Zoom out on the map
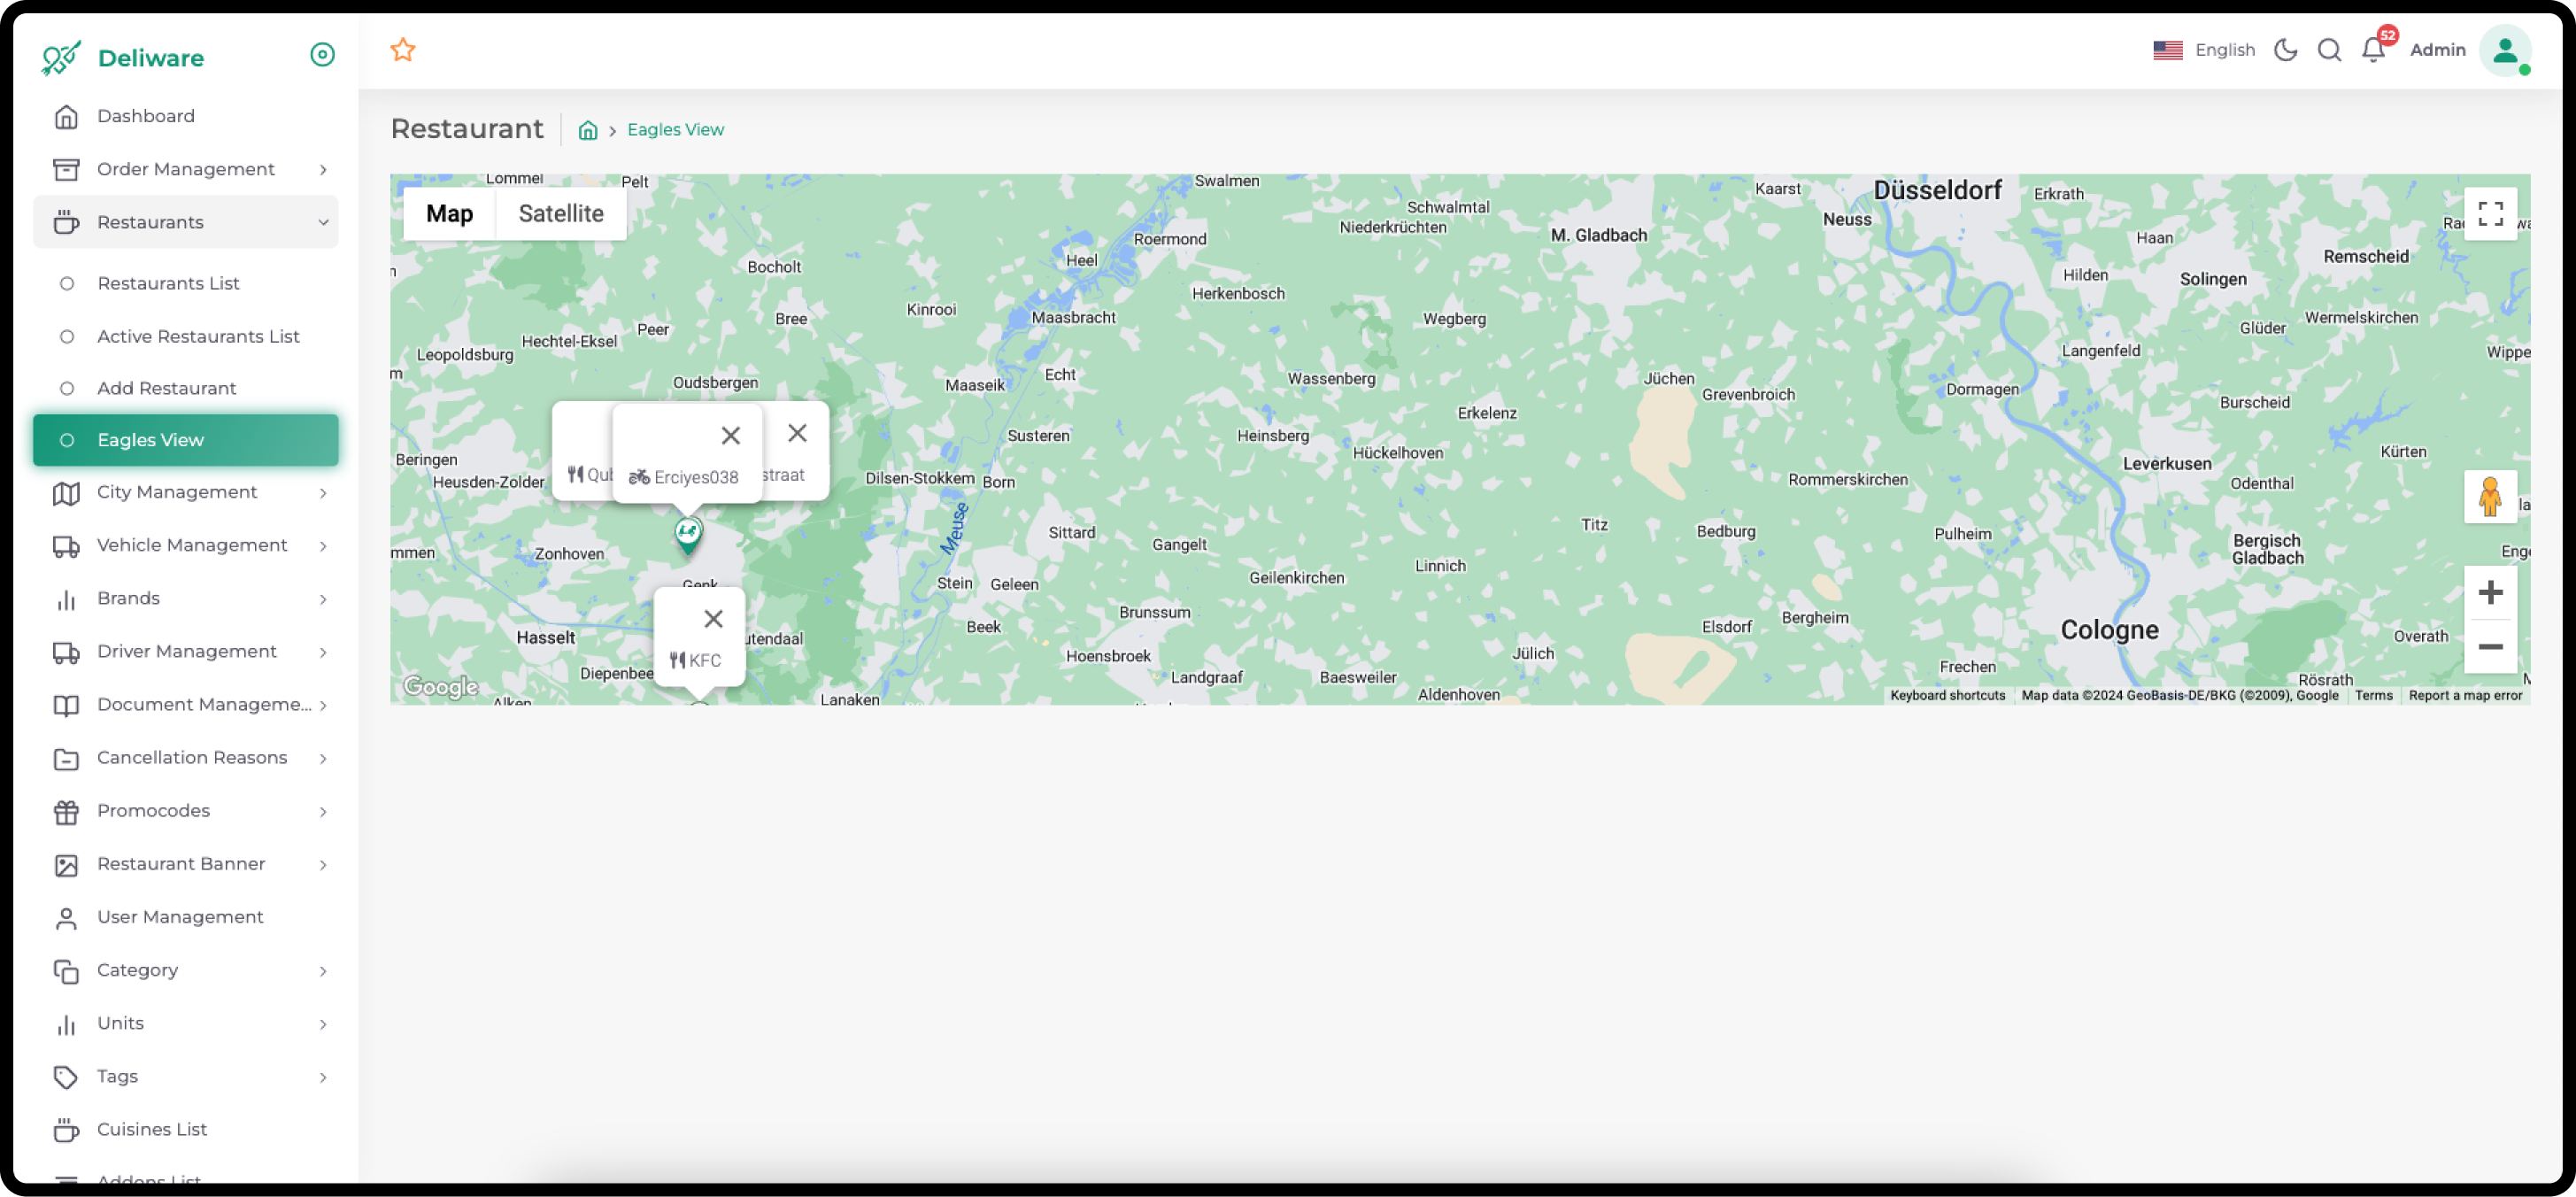Image resolution: width=2576 pixels, height=1197 pixels. tap(2490, 647)
